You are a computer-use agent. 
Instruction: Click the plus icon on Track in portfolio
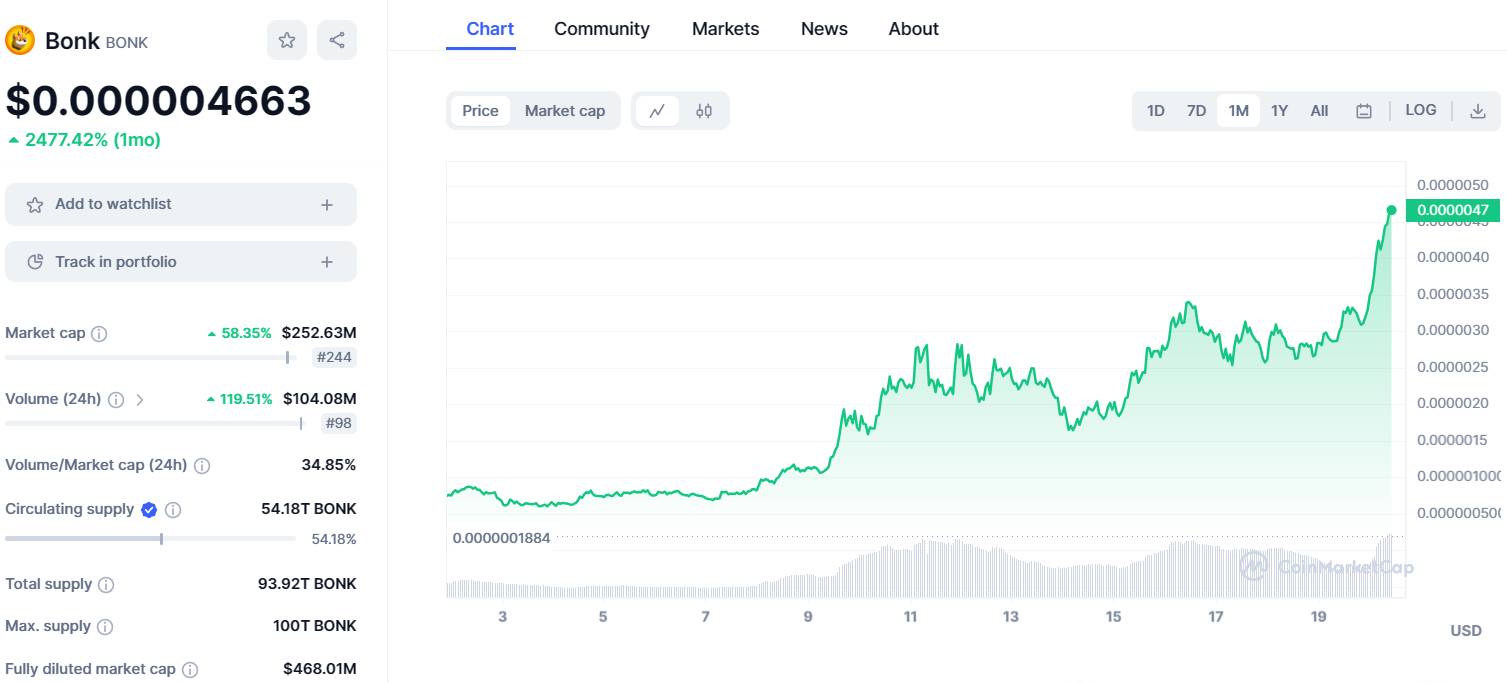pyautogui.click(x=327, y=262)
